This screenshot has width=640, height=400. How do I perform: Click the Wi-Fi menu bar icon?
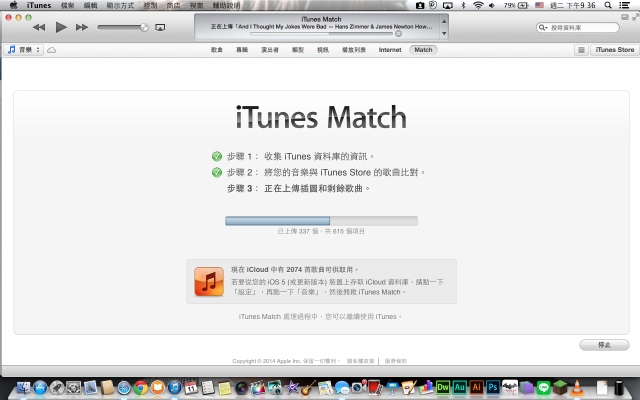tap(478, 5)
